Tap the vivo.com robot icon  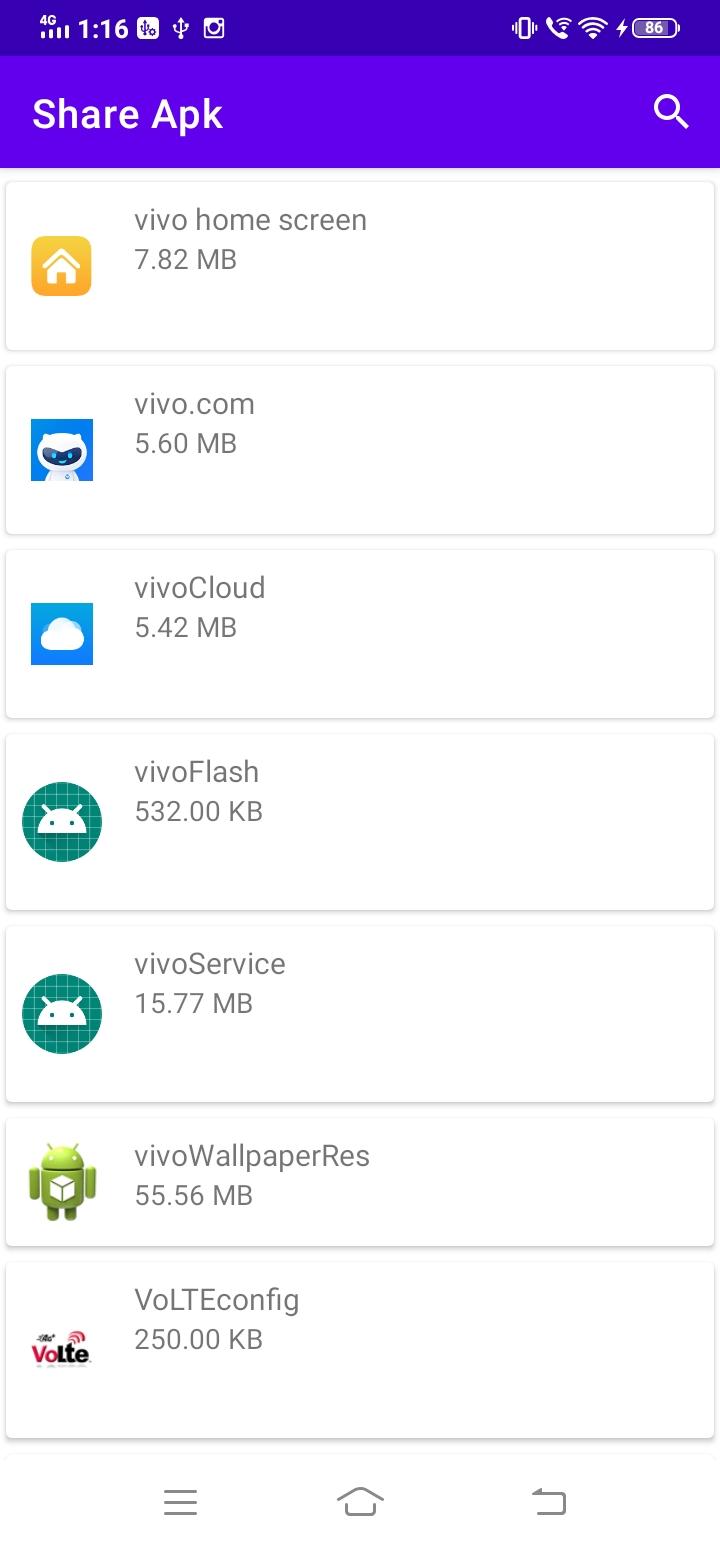click(x=62, y=450)
